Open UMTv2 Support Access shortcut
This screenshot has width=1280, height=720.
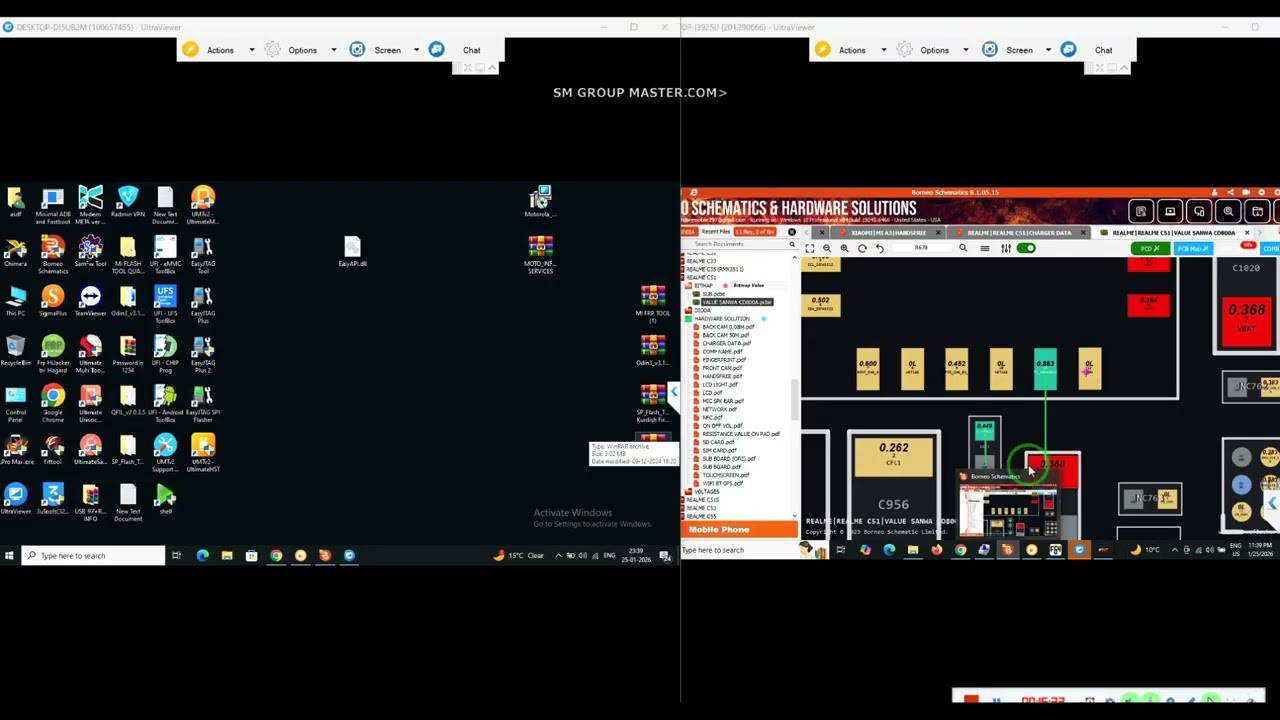tap(165, 453)
